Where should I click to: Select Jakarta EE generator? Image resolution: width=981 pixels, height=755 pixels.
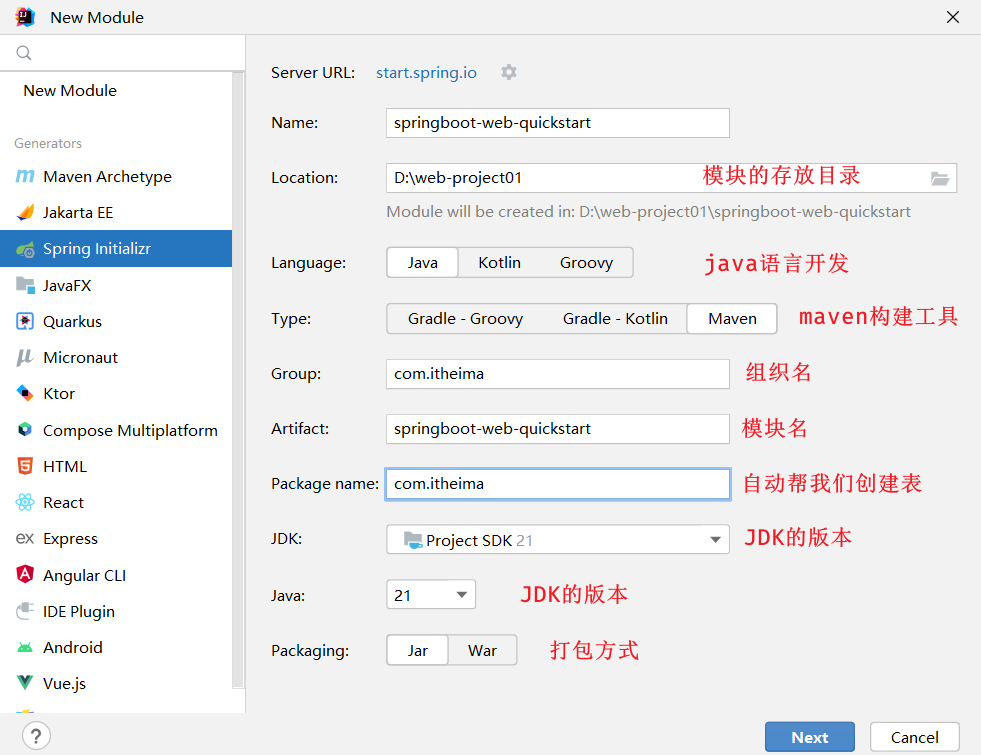116,213
